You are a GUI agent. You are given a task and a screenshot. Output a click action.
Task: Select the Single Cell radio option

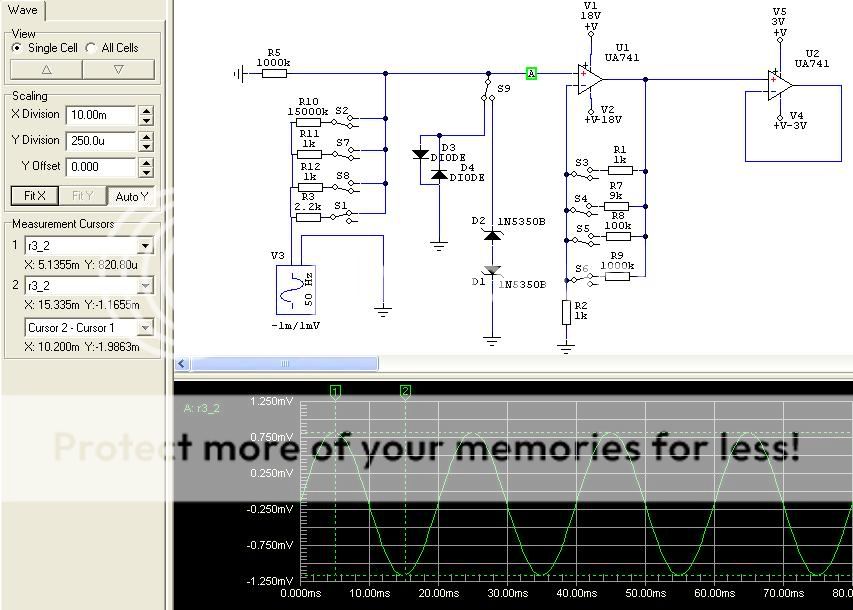(17, 48)
